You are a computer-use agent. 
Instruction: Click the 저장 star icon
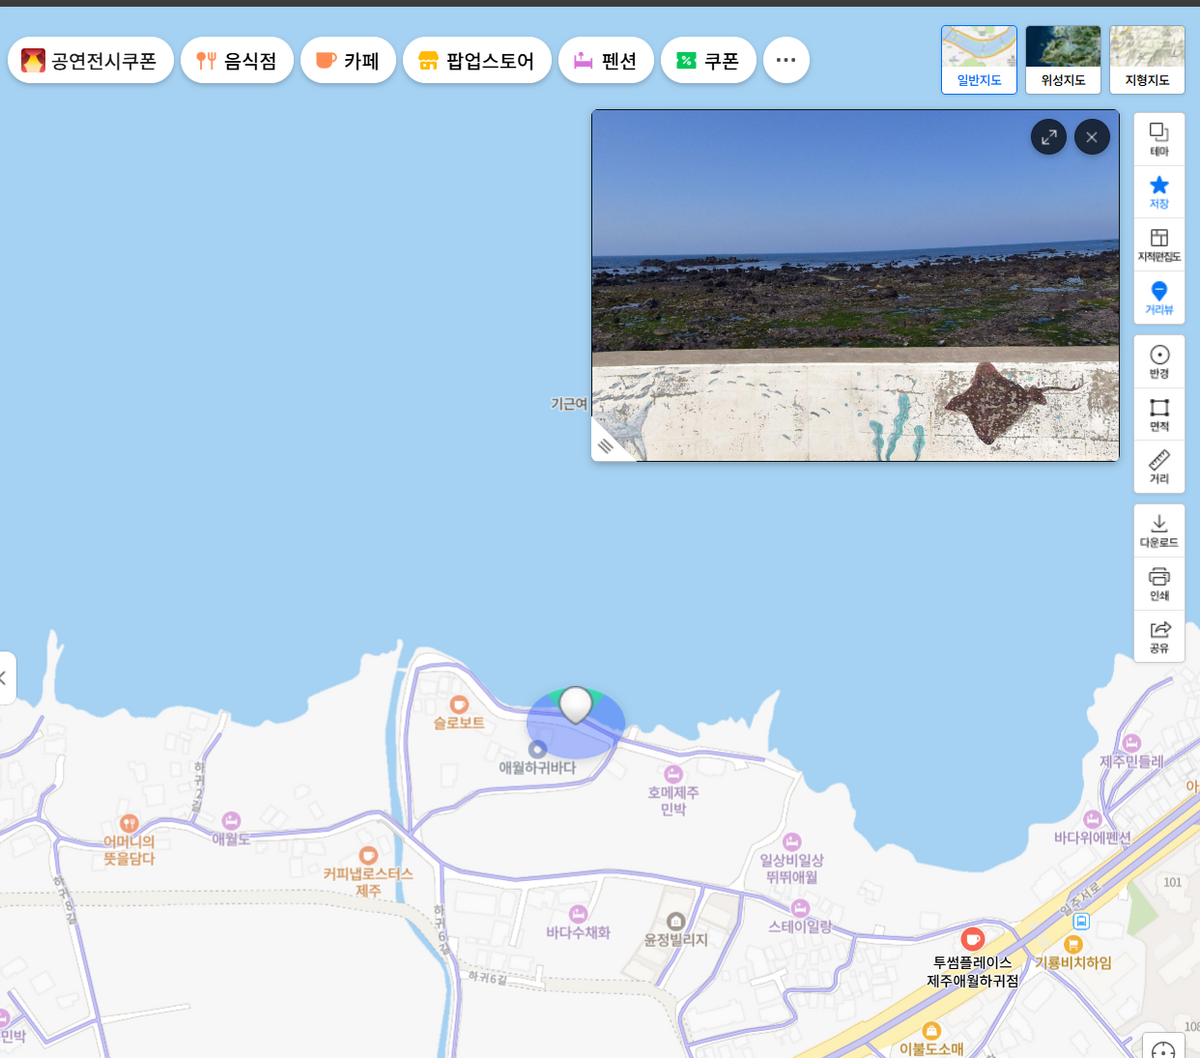[1159, 191]
